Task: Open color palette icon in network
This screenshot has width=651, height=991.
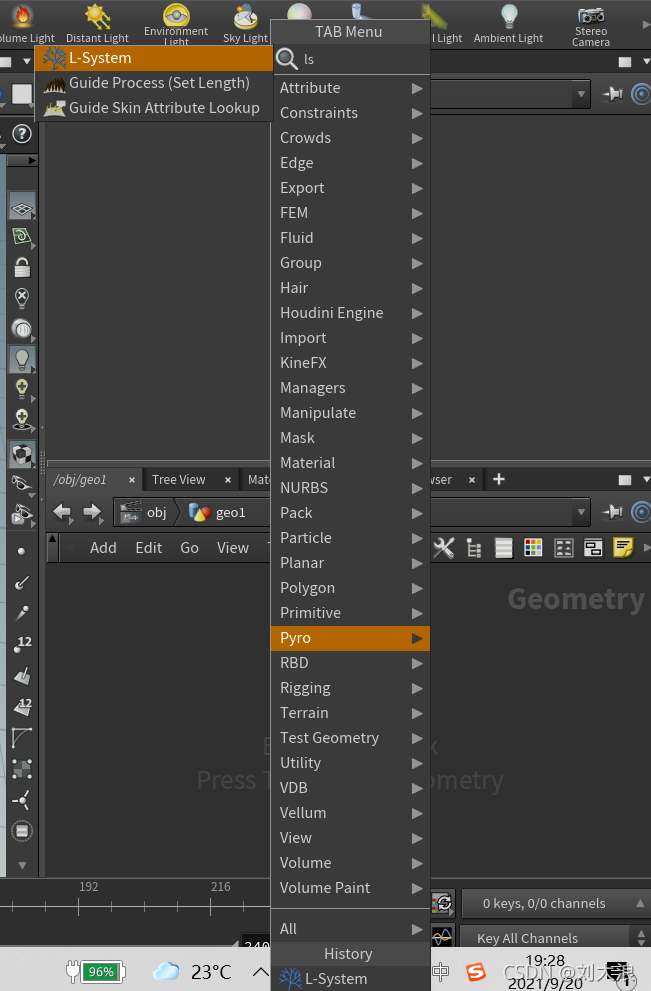Action: pyautogui.click(x=533, y=548)
